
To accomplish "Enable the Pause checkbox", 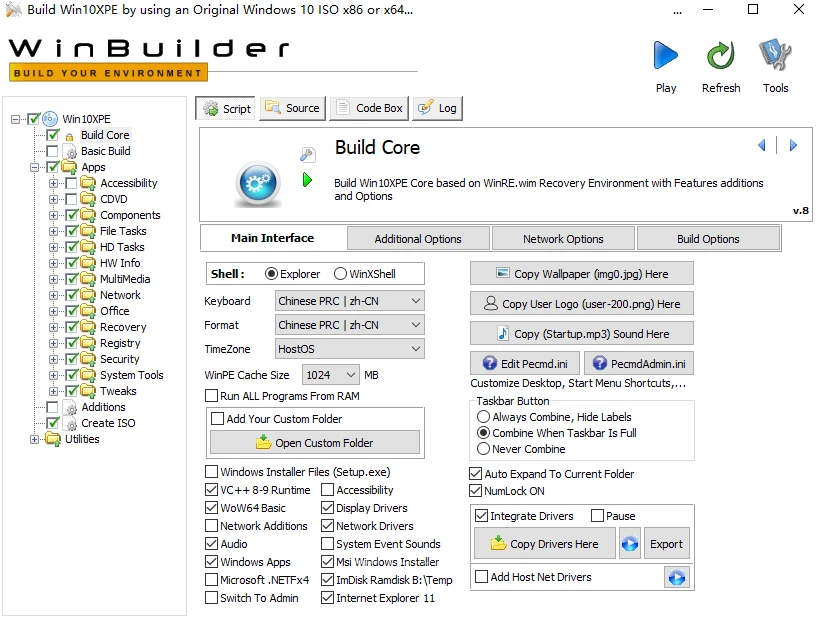I will click(597, 516).
